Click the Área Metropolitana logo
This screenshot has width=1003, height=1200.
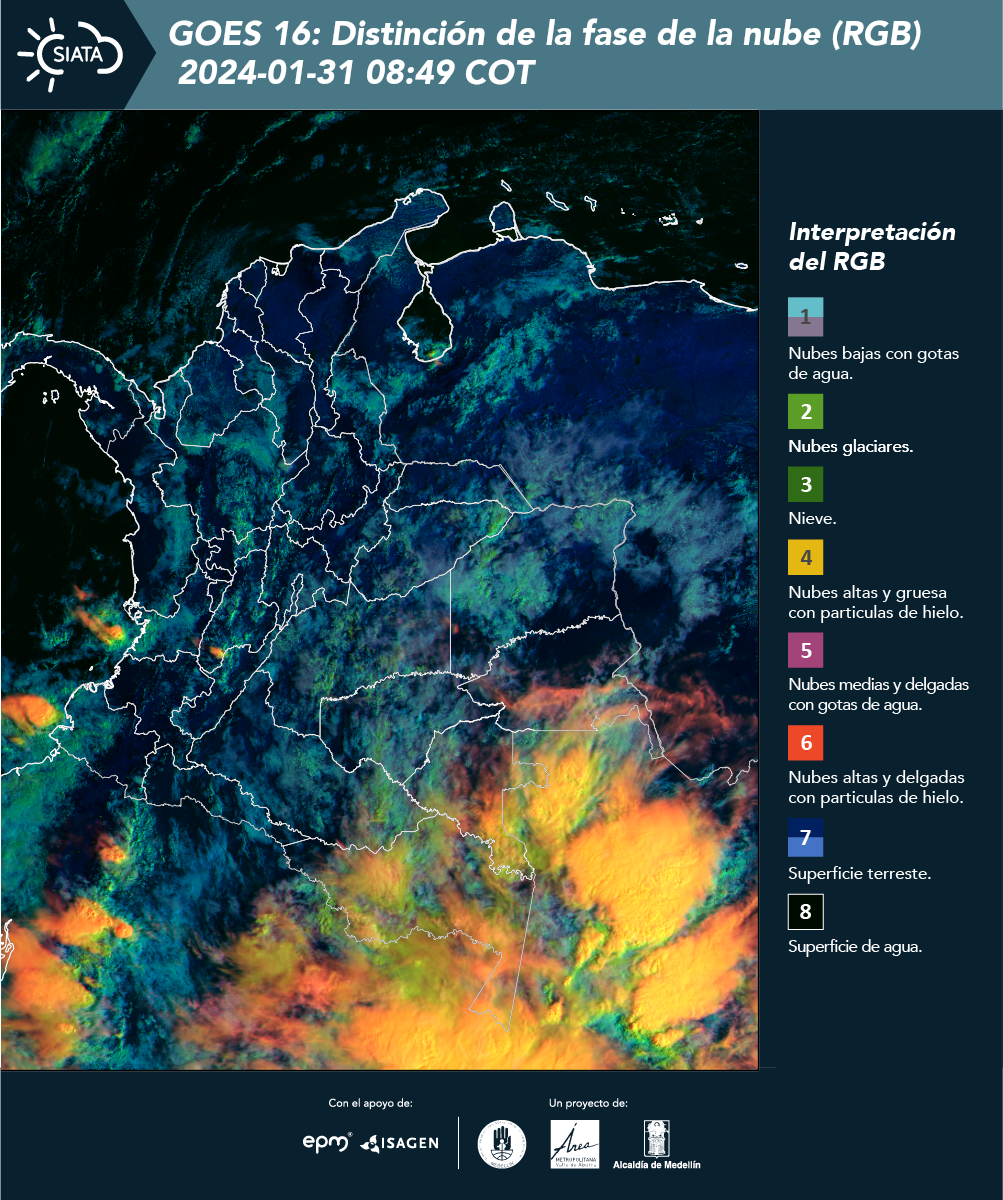click(575, 1144)
